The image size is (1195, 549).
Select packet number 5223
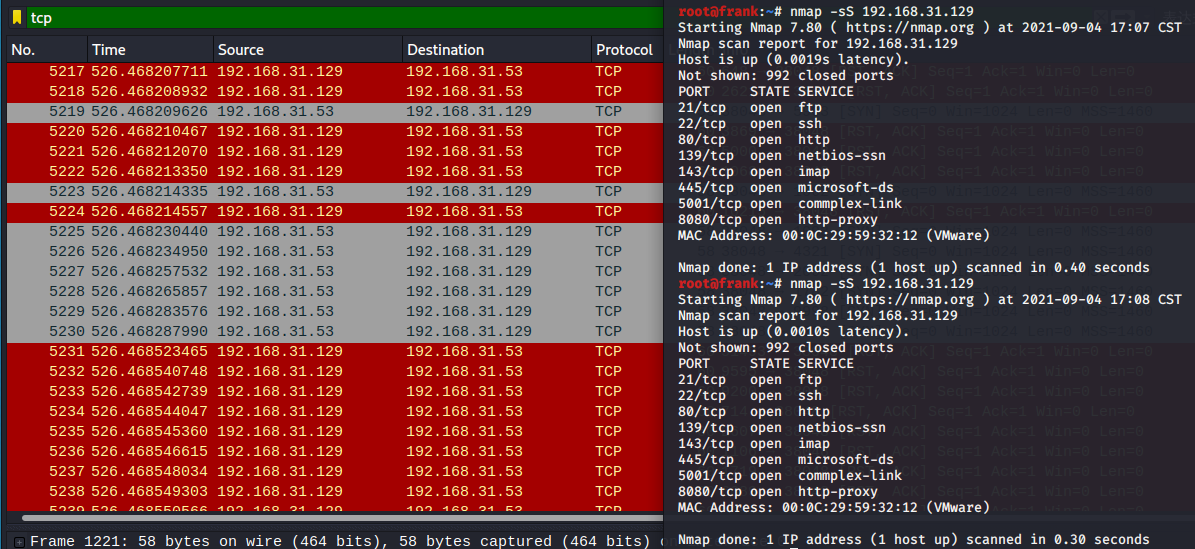[x=335, y=191]
